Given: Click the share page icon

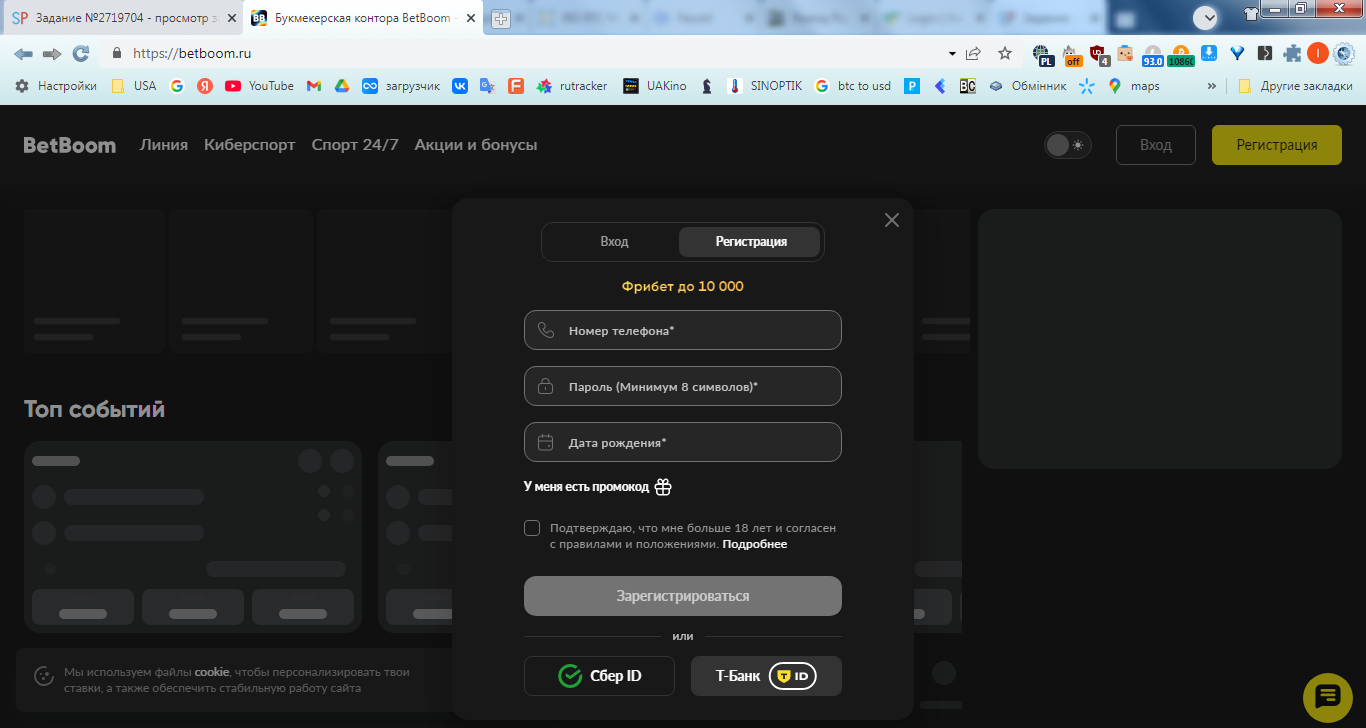Looking at the screenshot, I should (973, 53).
